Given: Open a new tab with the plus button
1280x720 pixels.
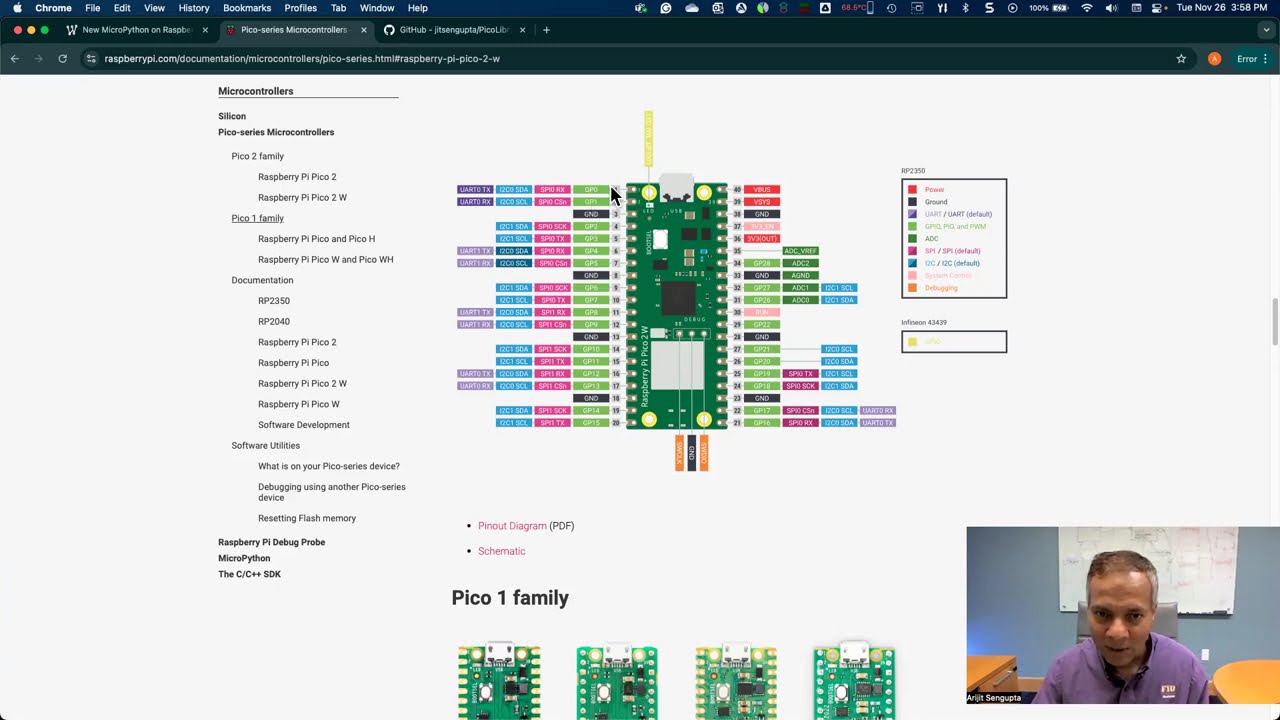Looking at the screenshot, I should (546, 30).
